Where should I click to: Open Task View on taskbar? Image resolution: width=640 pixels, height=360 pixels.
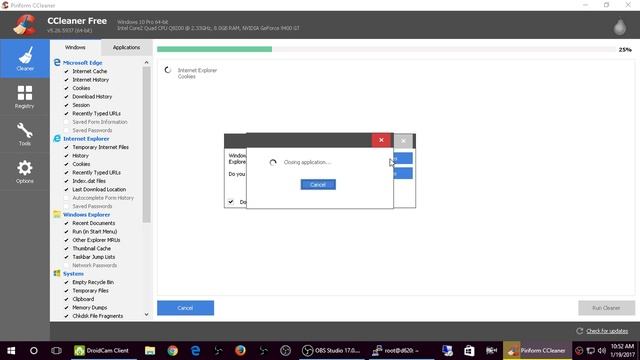tap(56, 351)
